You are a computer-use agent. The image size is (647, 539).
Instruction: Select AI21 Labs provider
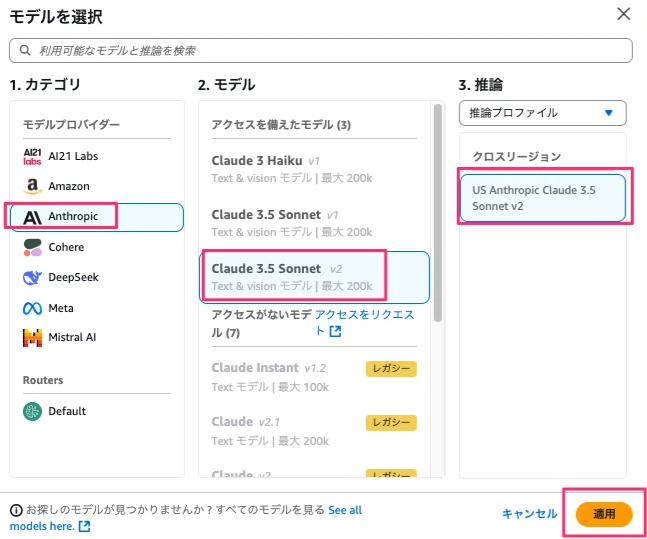click(x=97, y=156)
